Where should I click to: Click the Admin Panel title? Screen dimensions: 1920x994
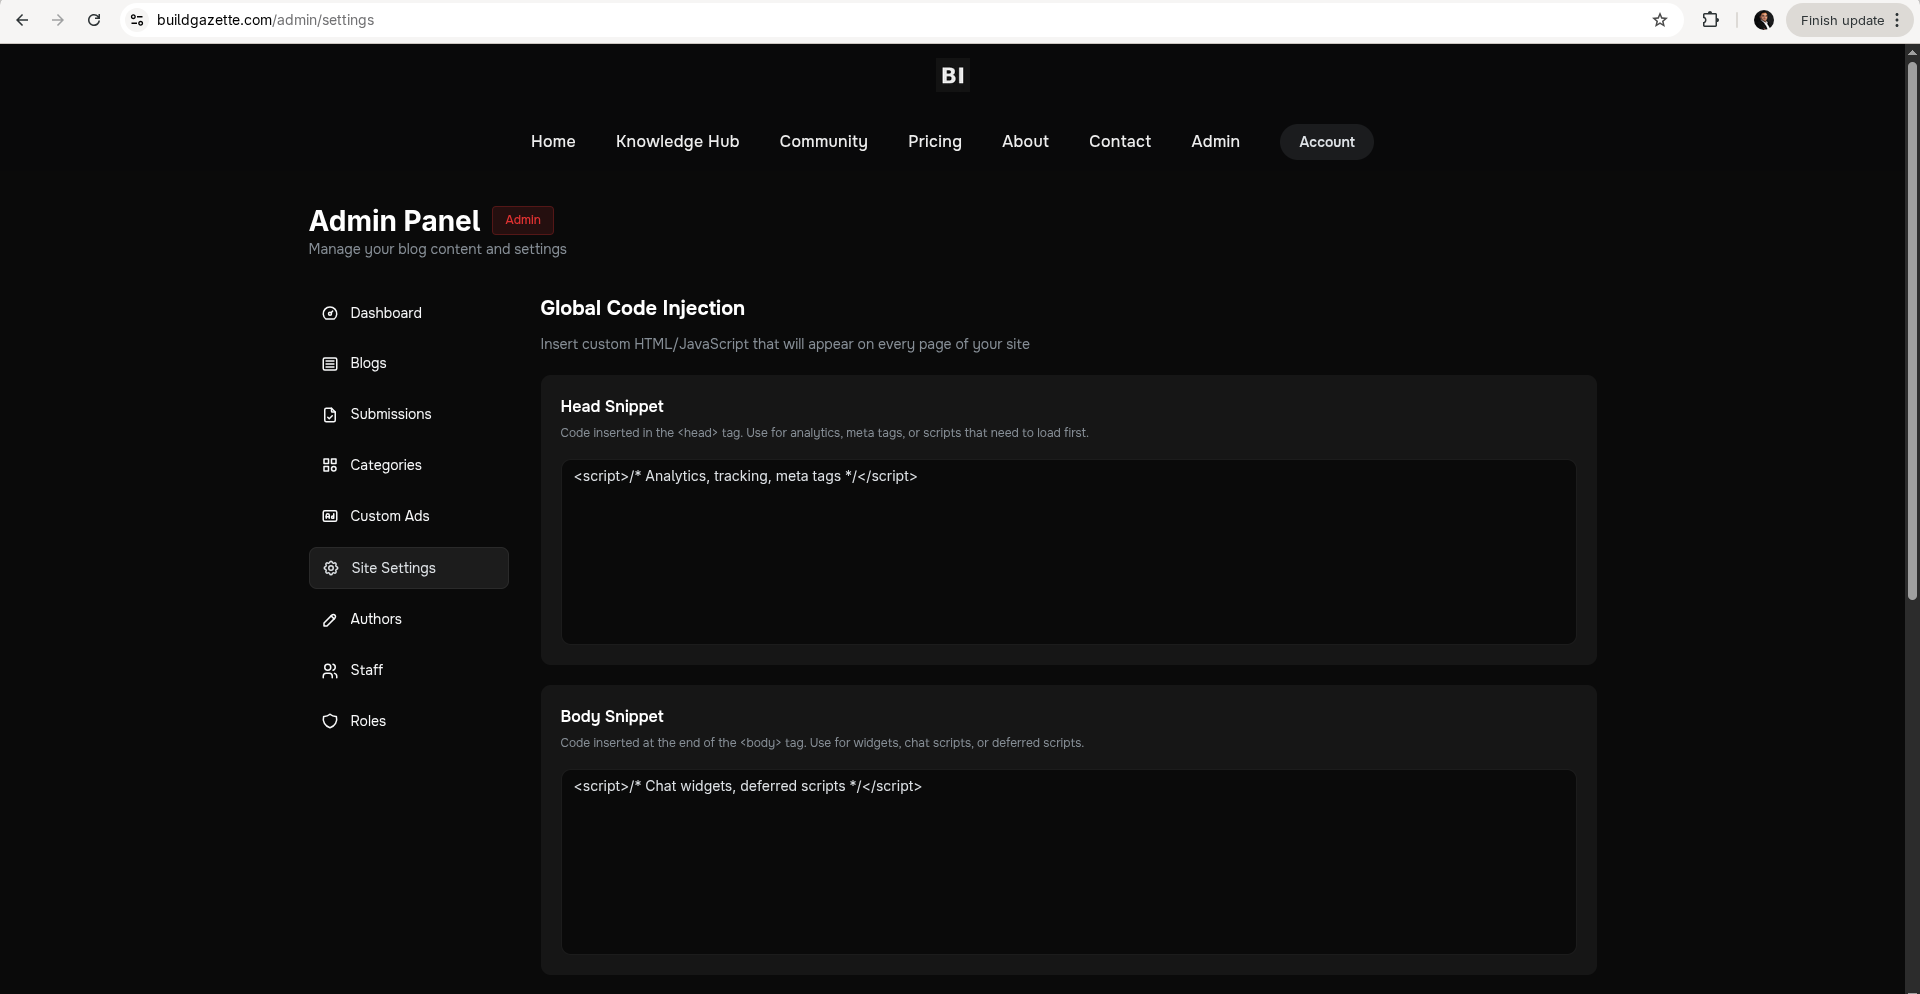point(394,221)
